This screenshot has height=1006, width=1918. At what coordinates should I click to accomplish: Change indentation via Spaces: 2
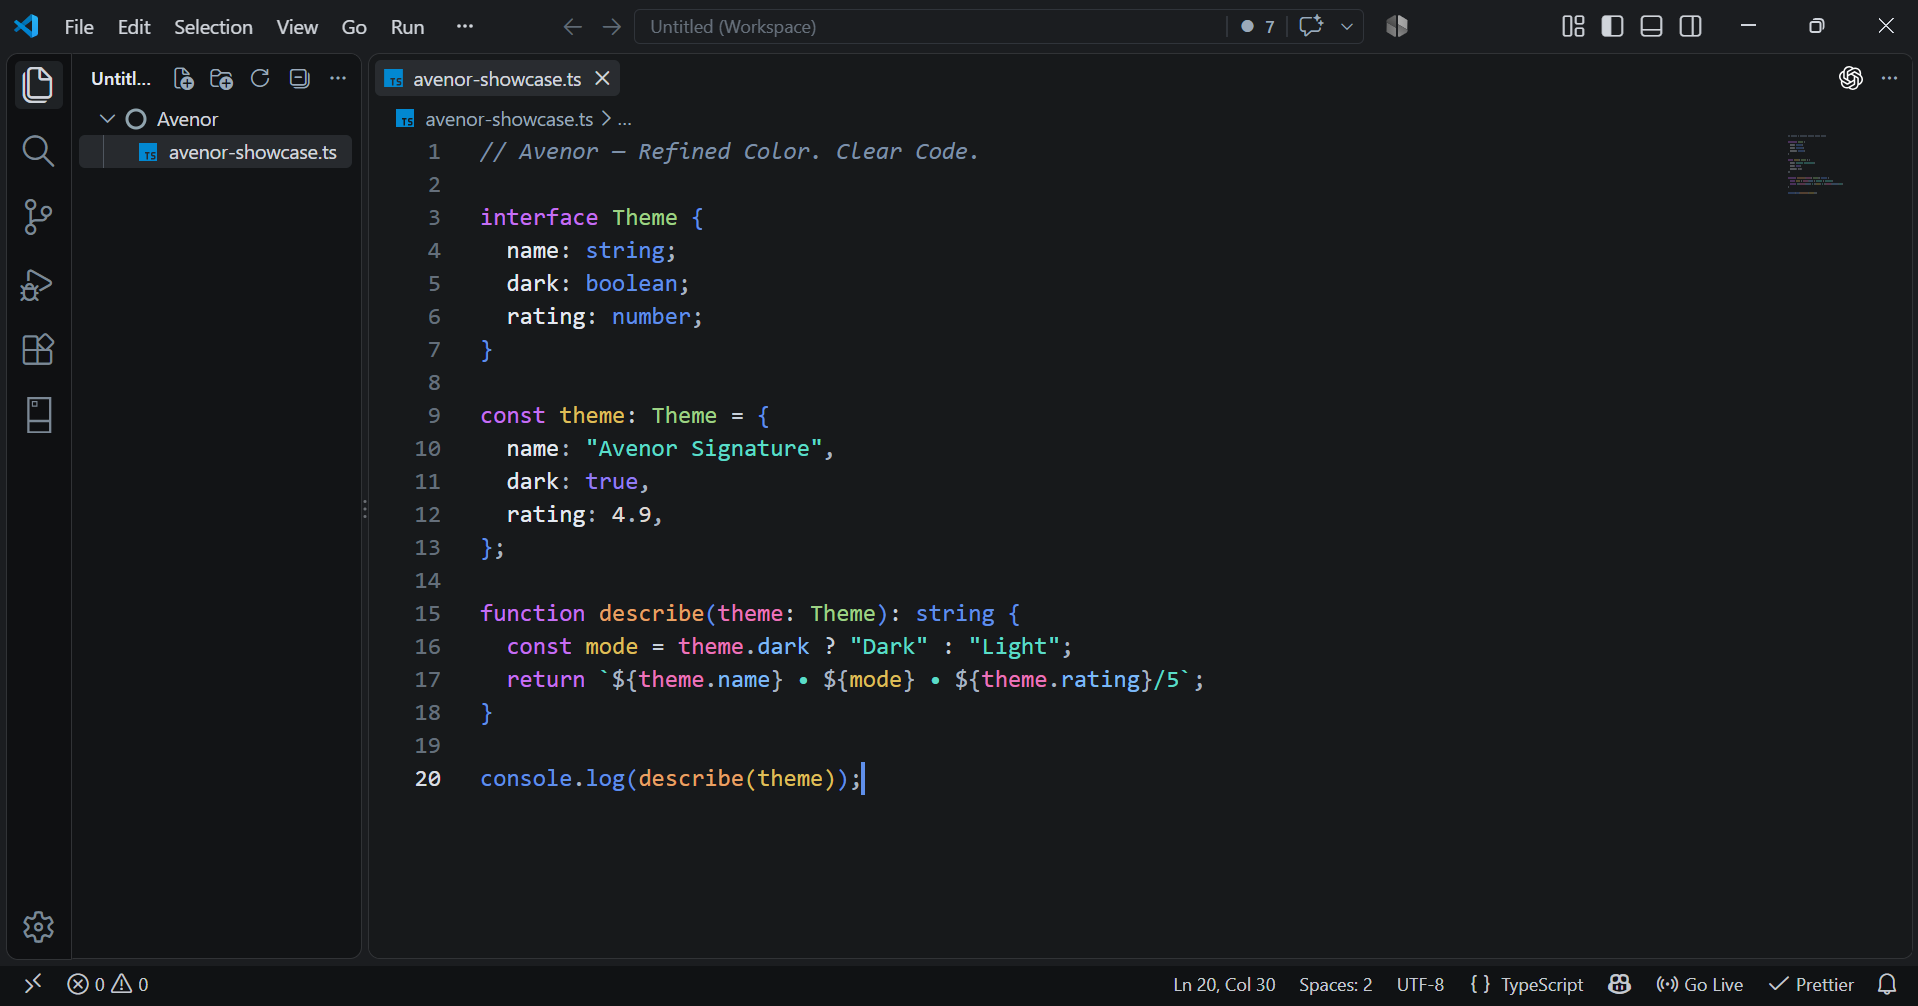coord(1335,985)
